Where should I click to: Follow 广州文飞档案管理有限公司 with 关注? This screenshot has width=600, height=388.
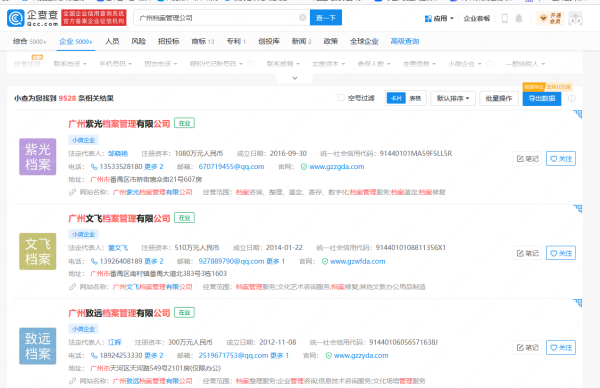561,253
